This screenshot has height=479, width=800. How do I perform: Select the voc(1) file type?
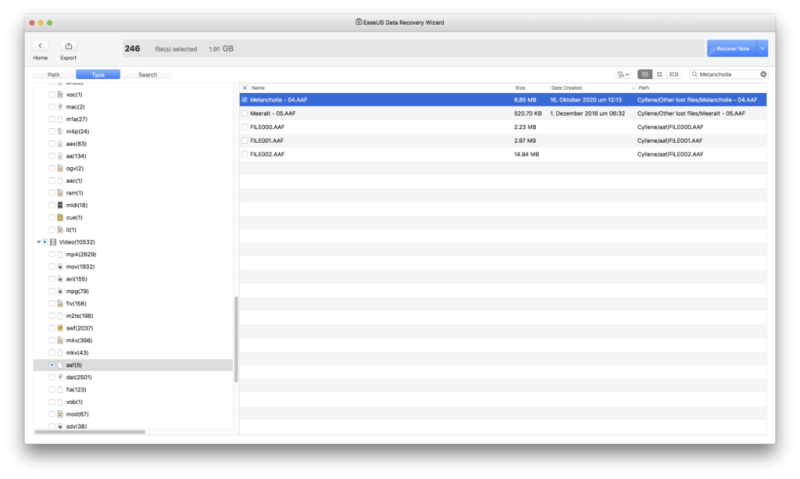74,95
